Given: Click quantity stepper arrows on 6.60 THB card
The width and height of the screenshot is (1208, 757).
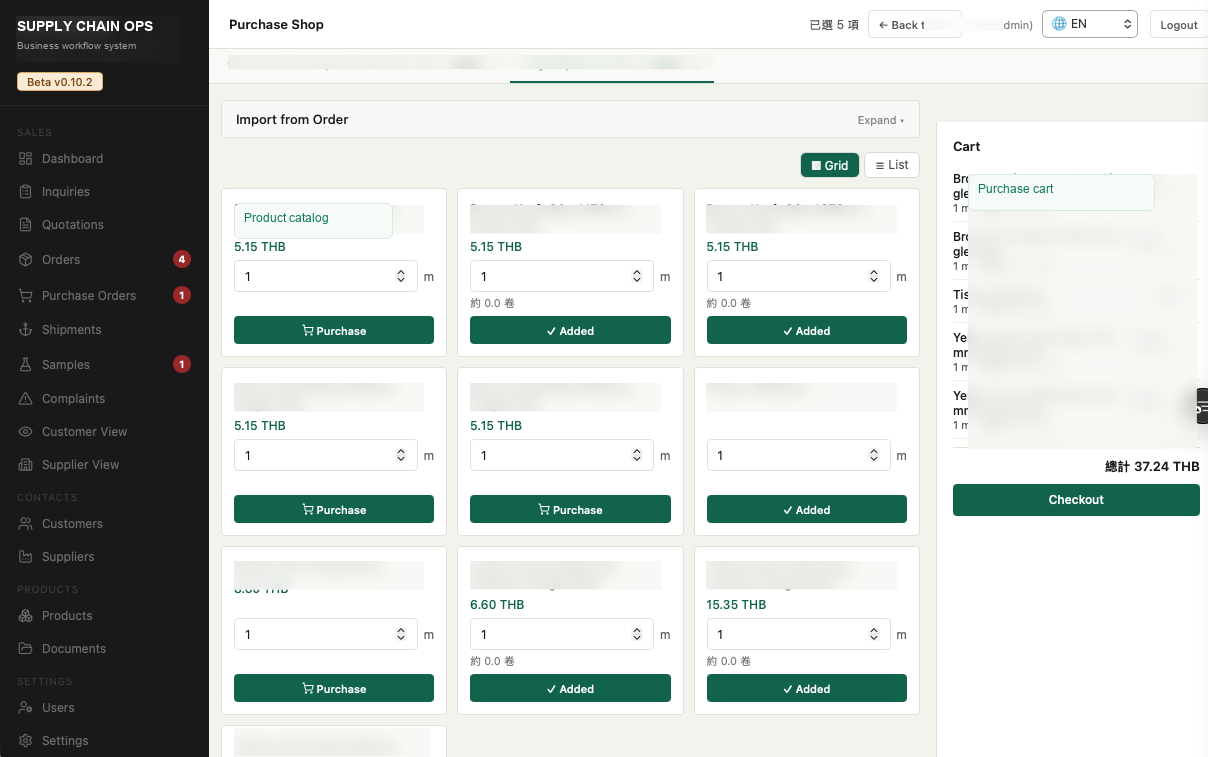Looking at the screenshot, I should click(637, 634).
